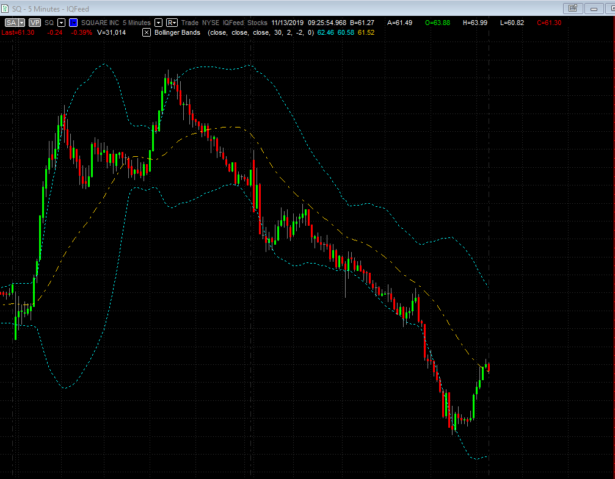Click the Last price readout in red
Screen dimensions: 615x479
[18, 33]
